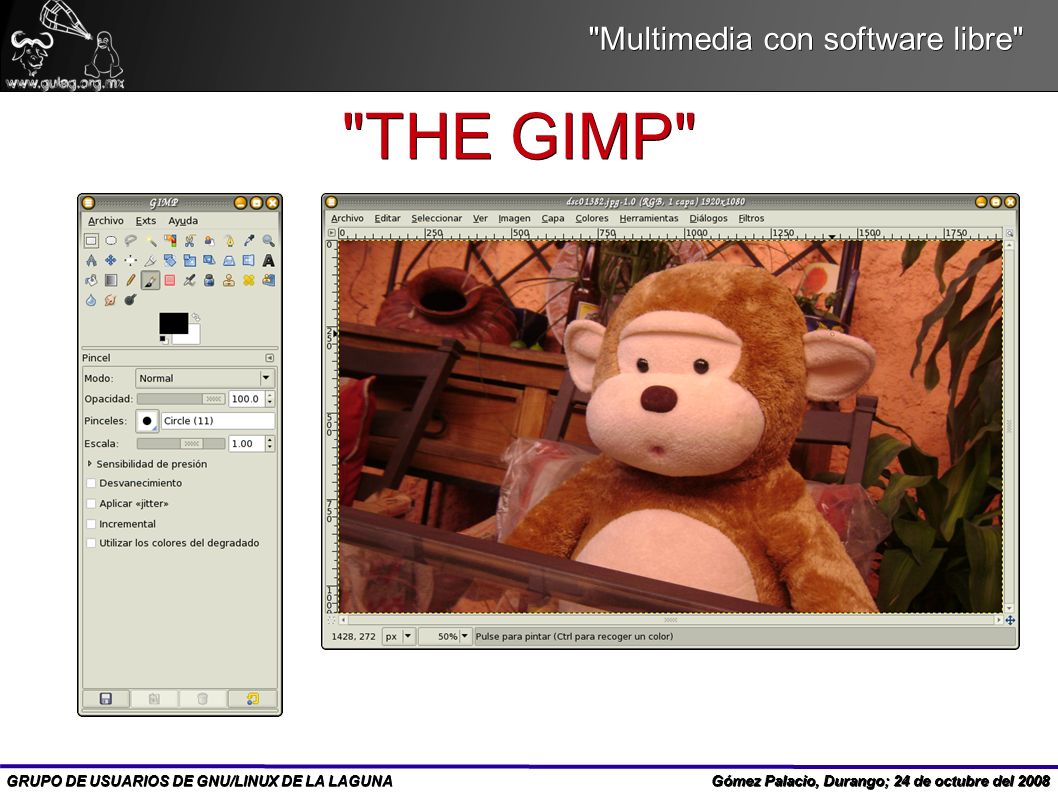Select the Align tool
Image resolution: width=1058 pixels, height=793 pixels.
(130, 261)
